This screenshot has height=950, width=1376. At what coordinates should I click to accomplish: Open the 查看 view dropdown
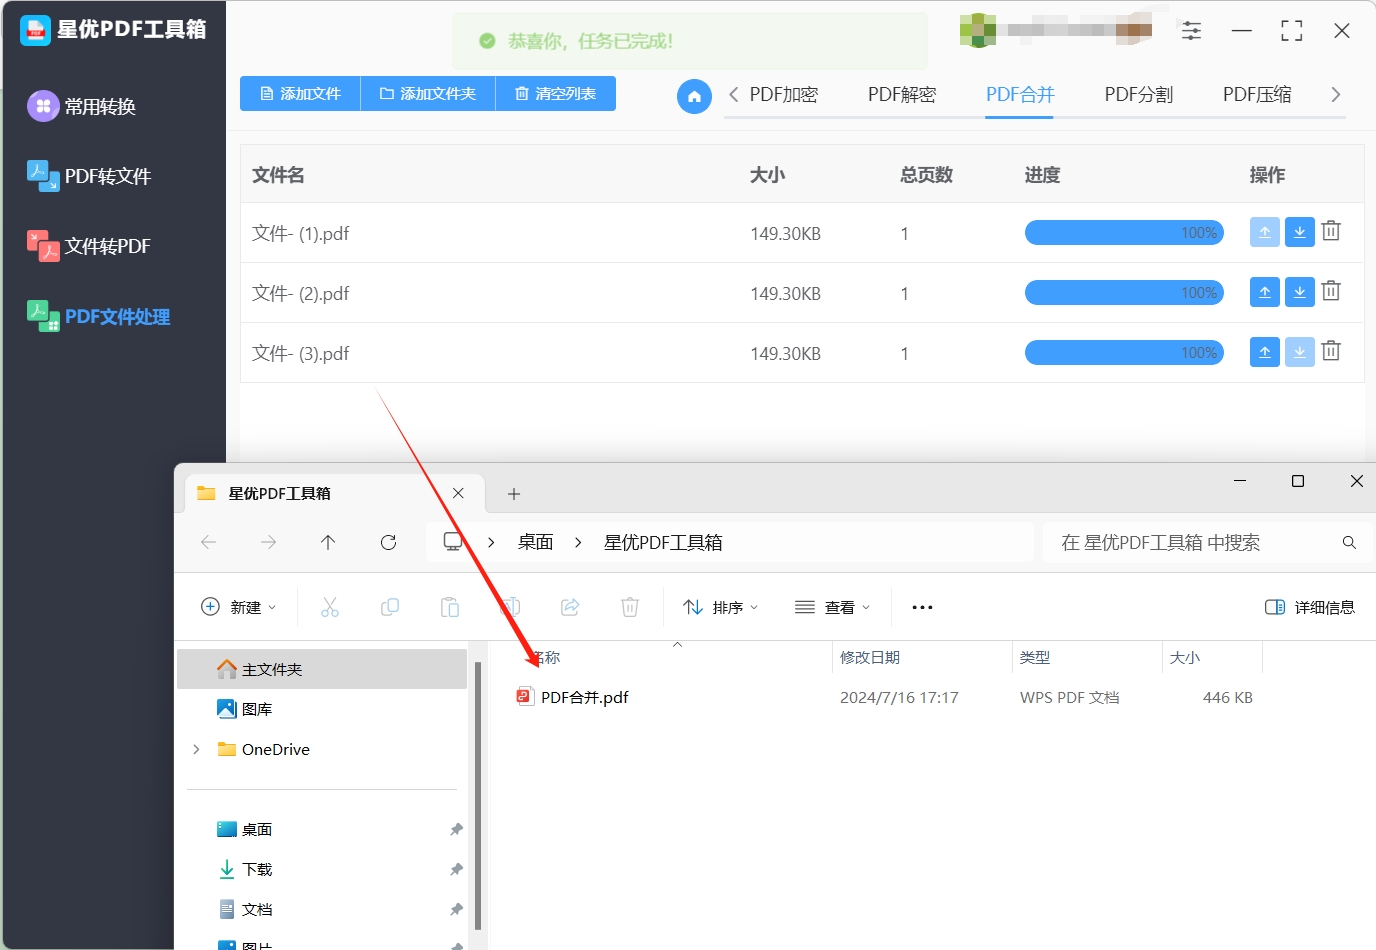tap(832, 607)
